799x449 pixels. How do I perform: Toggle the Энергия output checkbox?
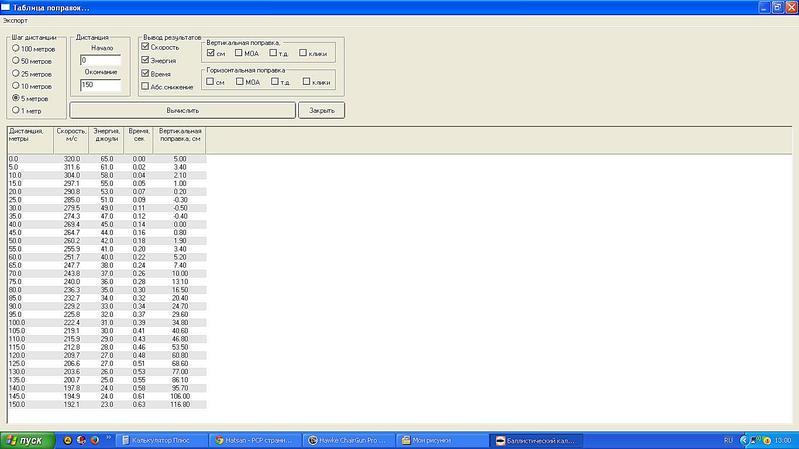[x=145, y=60]
